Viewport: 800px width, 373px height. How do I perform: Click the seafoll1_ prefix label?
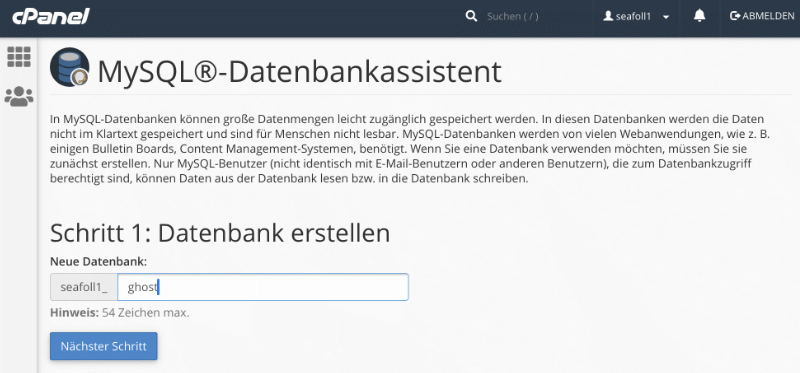tap(84, 287)
